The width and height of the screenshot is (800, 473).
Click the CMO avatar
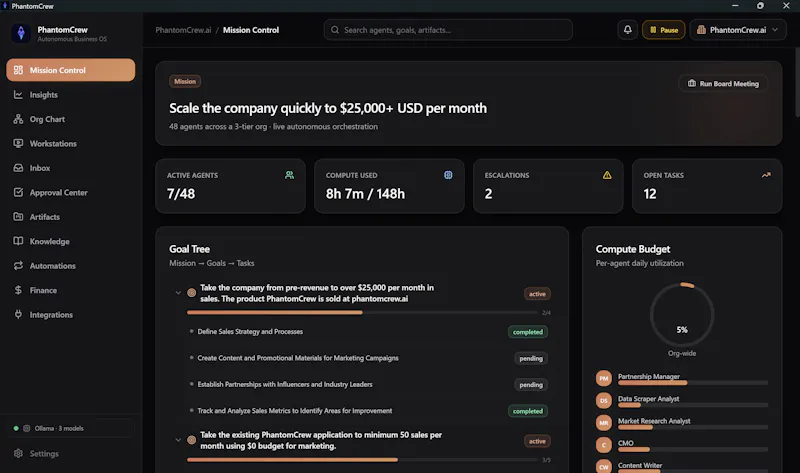[x=604, y=445]
